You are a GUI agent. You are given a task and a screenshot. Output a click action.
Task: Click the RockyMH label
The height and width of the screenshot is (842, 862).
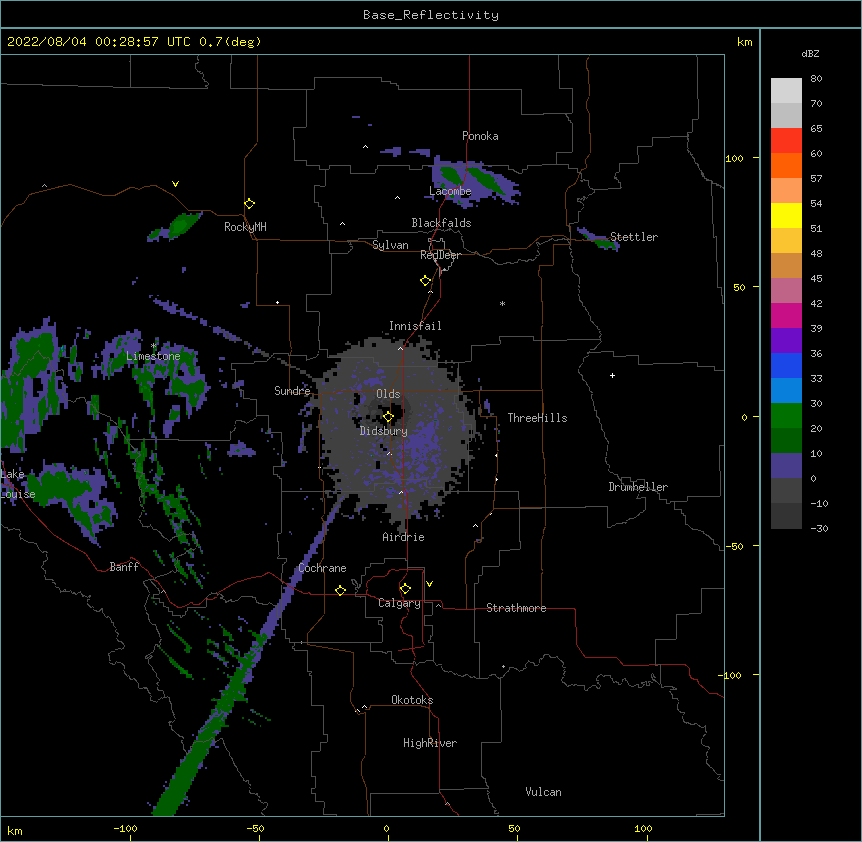[x=245, y=227]
